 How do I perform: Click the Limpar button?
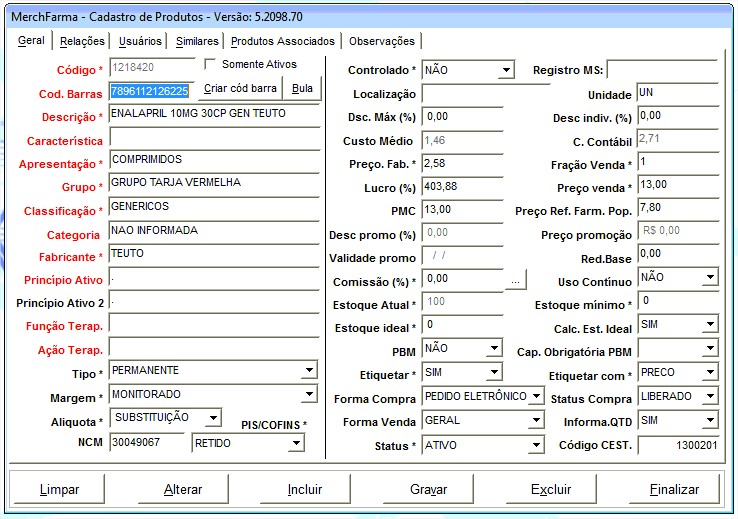point(59,490)
